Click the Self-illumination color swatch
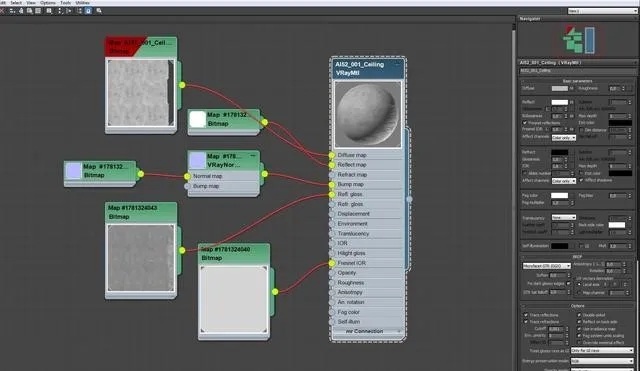Screen dimensions: 640x371 tap(560, 246)
